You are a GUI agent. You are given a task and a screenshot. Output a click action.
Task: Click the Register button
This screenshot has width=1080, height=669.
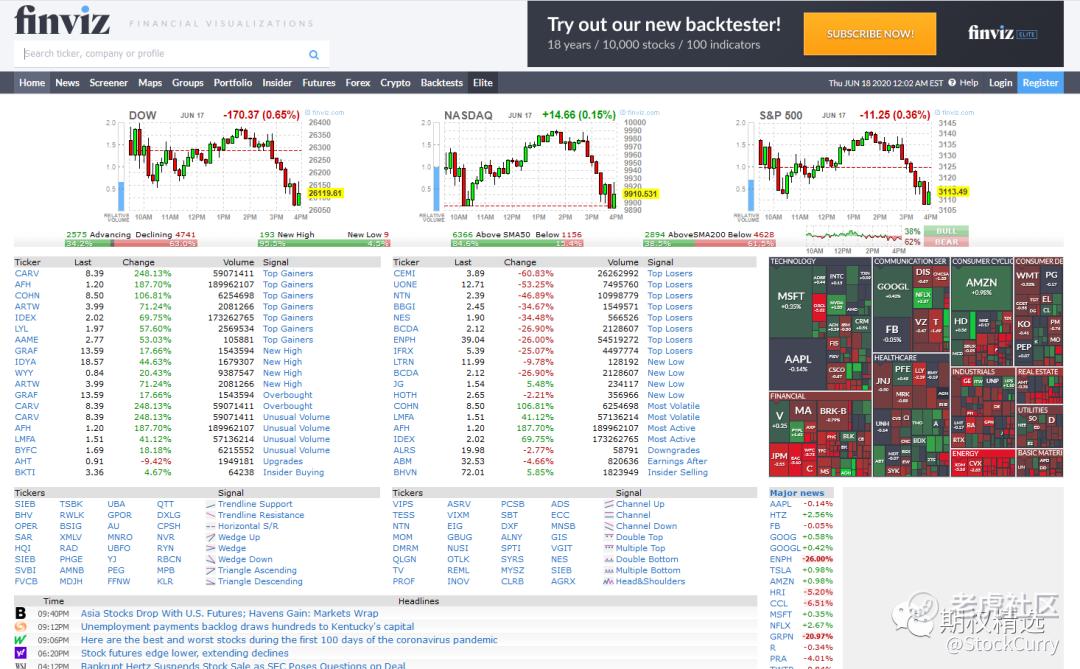point(1040,83)
